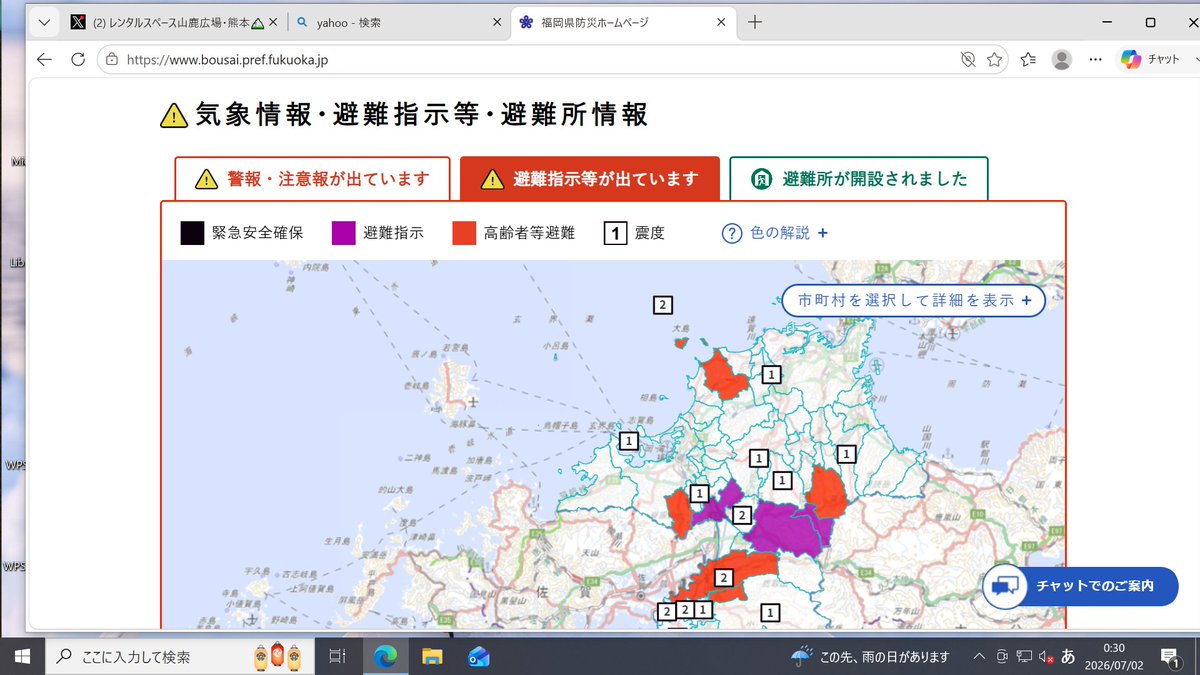1200x675 pixels.
Task: Click the large purple 避難指示 region
Action: pyautogui.click(x=790, y=528)
